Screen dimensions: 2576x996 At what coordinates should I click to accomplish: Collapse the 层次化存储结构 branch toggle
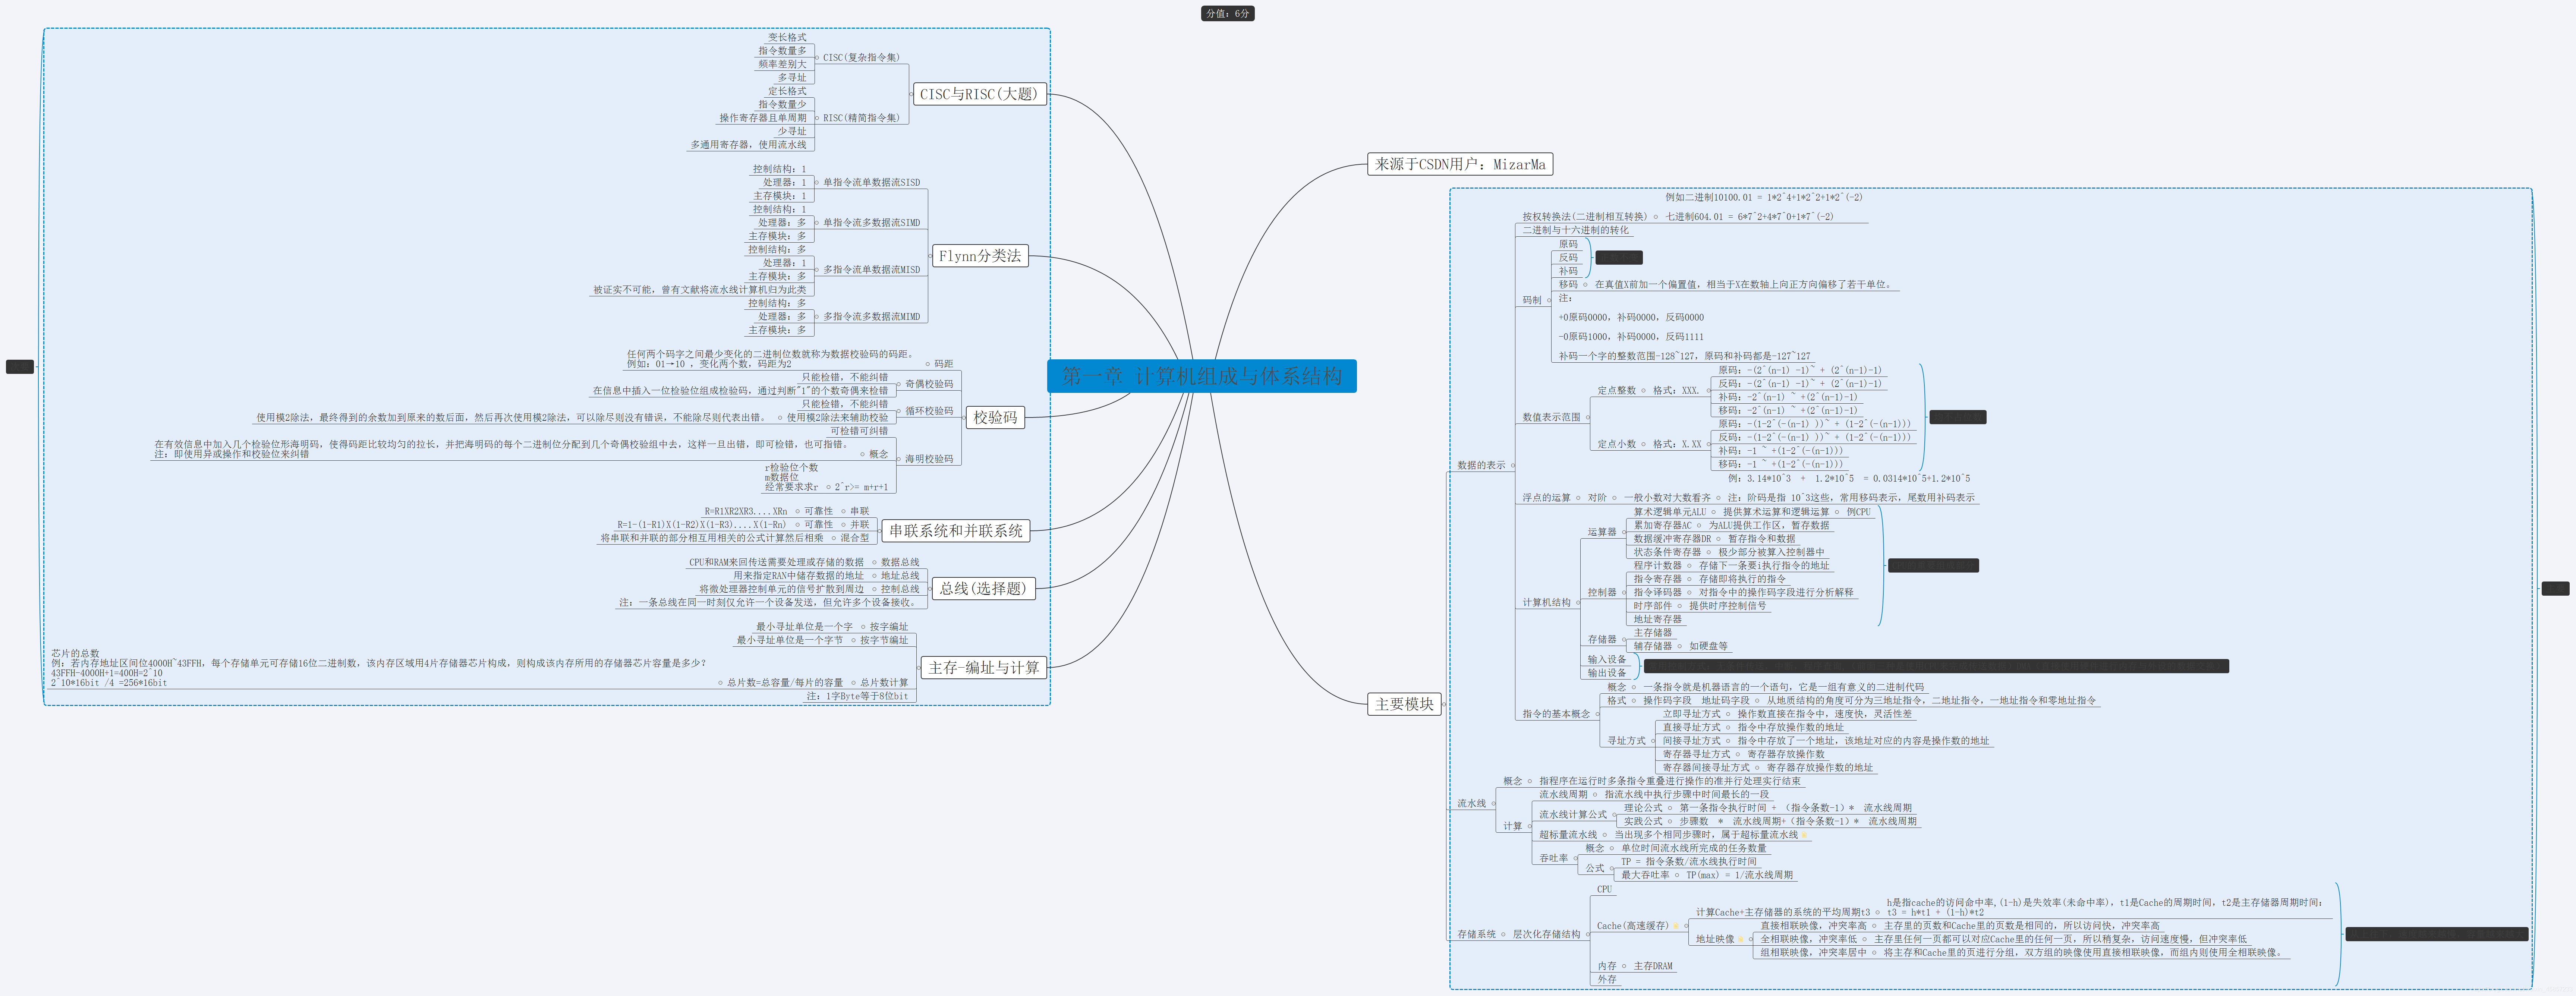pyautogui.click(x=1588, y=935)
